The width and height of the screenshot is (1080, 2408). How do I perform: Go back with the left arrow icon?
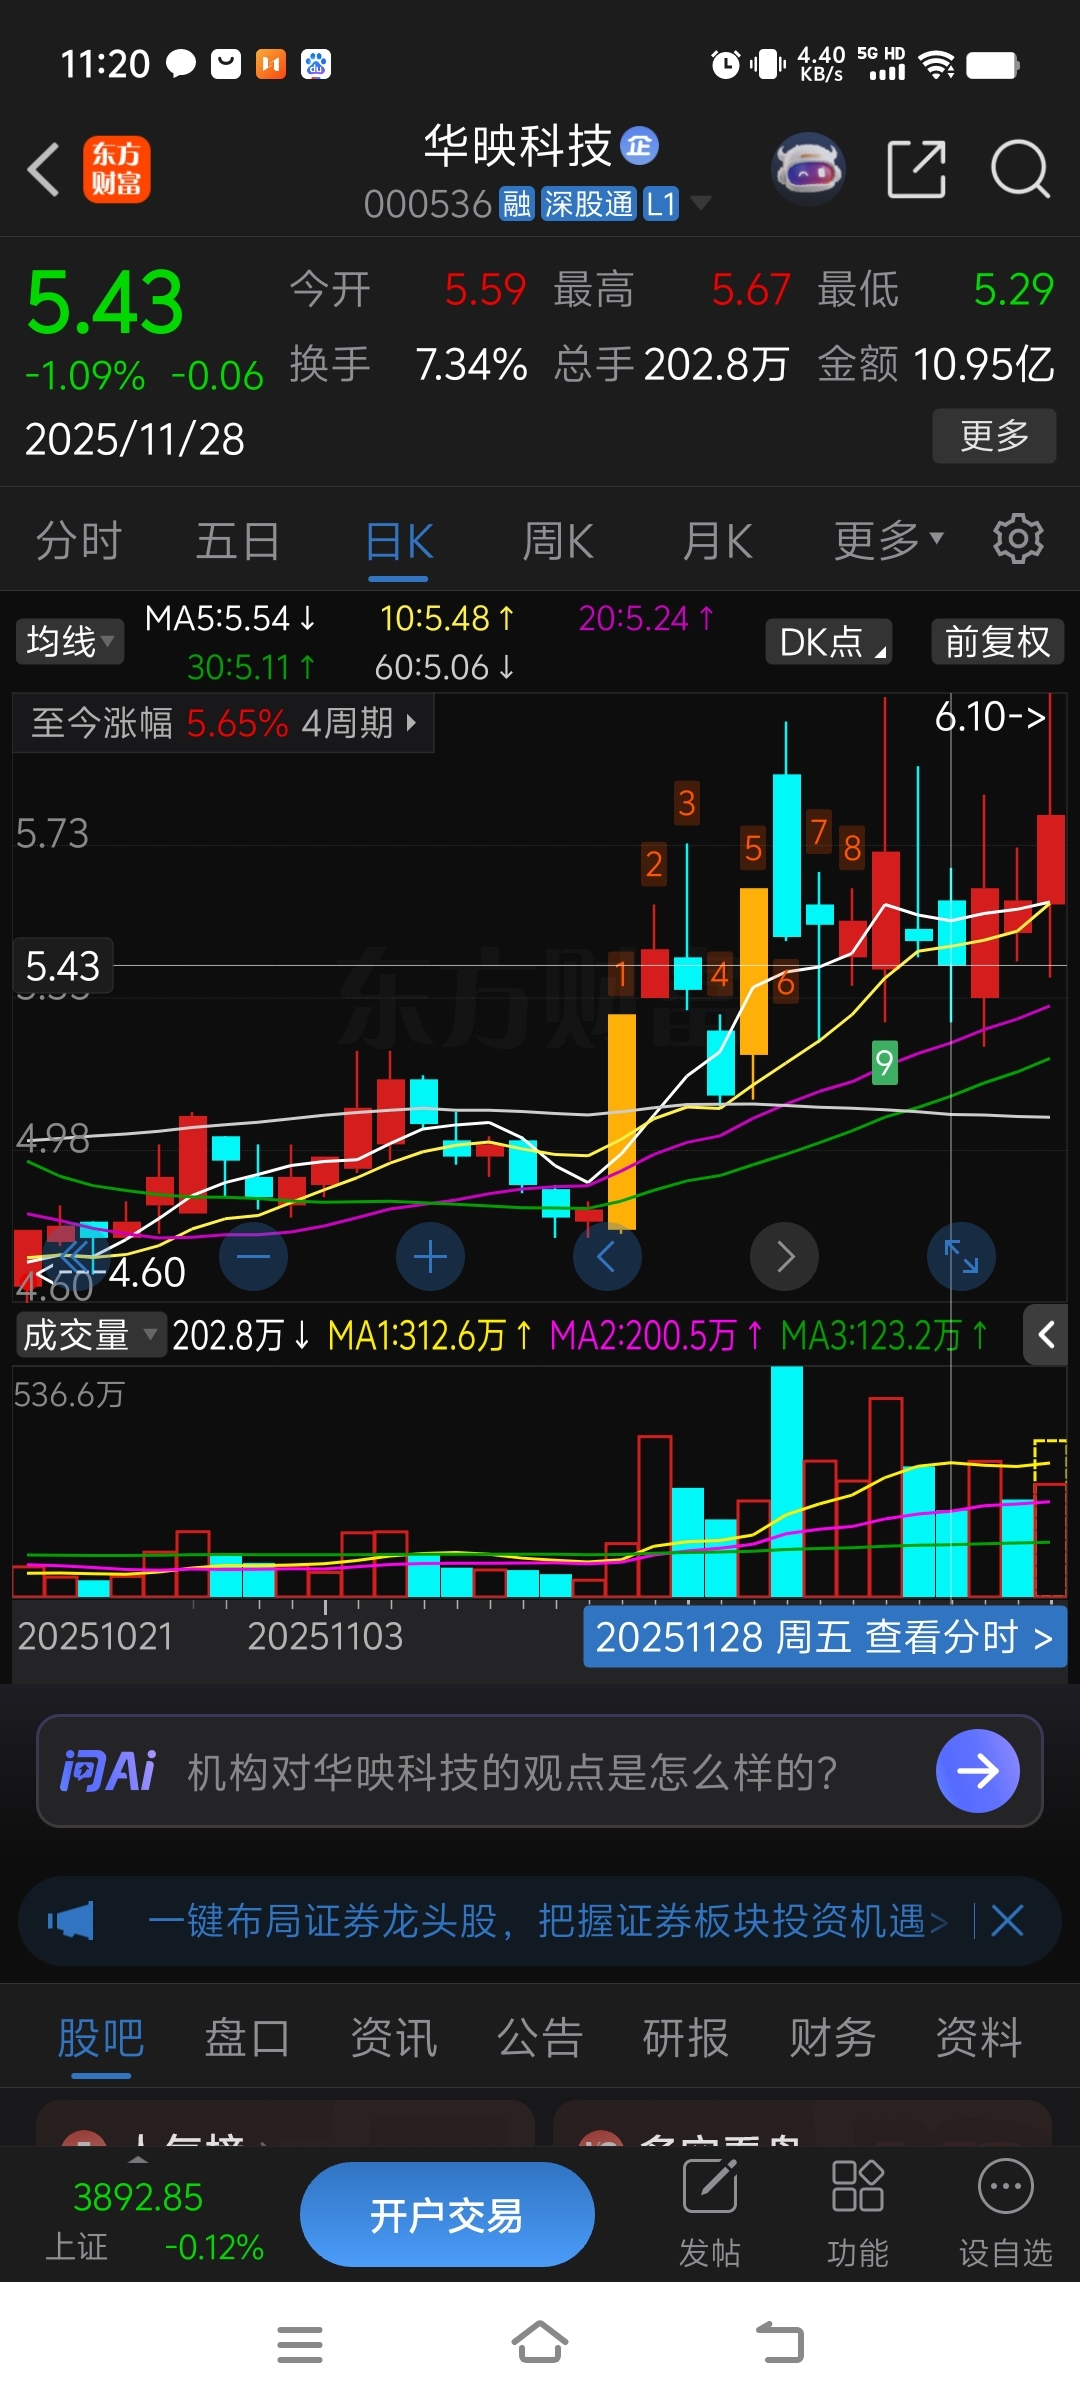point(44,169)
